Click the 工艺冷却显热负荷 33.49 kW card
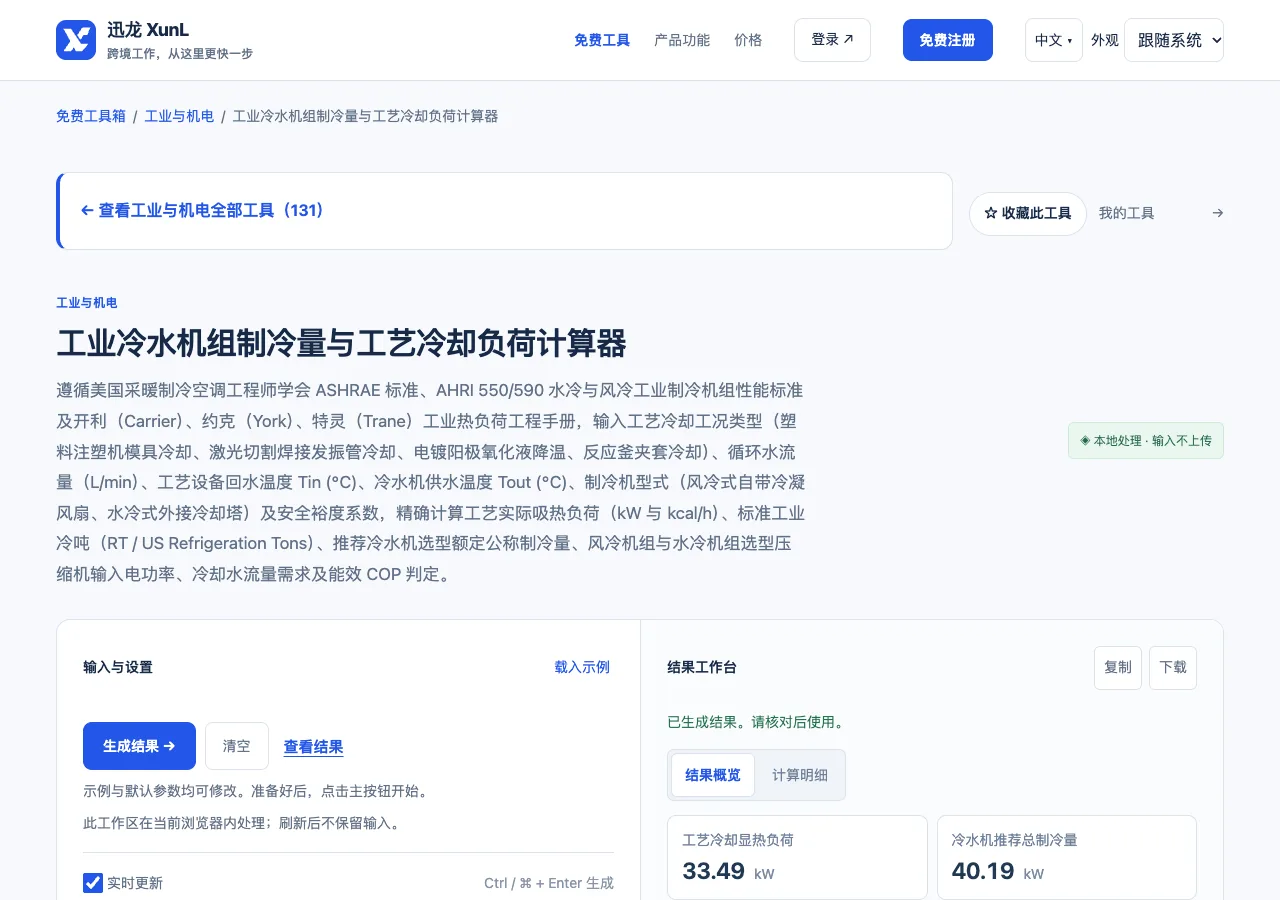 (x=797, y=857)
